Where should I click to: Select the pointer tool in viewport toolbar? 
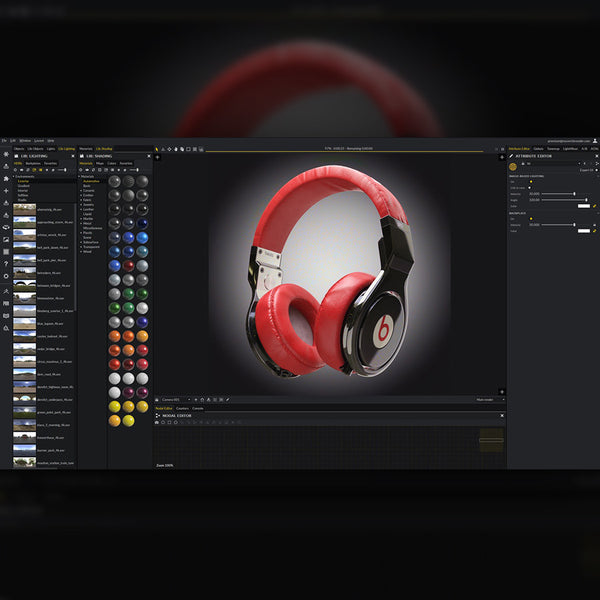tap(157, 149)
